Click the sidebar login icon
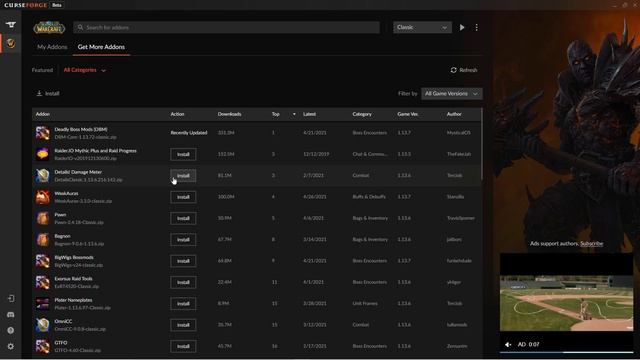 click(x=11, y=299)
